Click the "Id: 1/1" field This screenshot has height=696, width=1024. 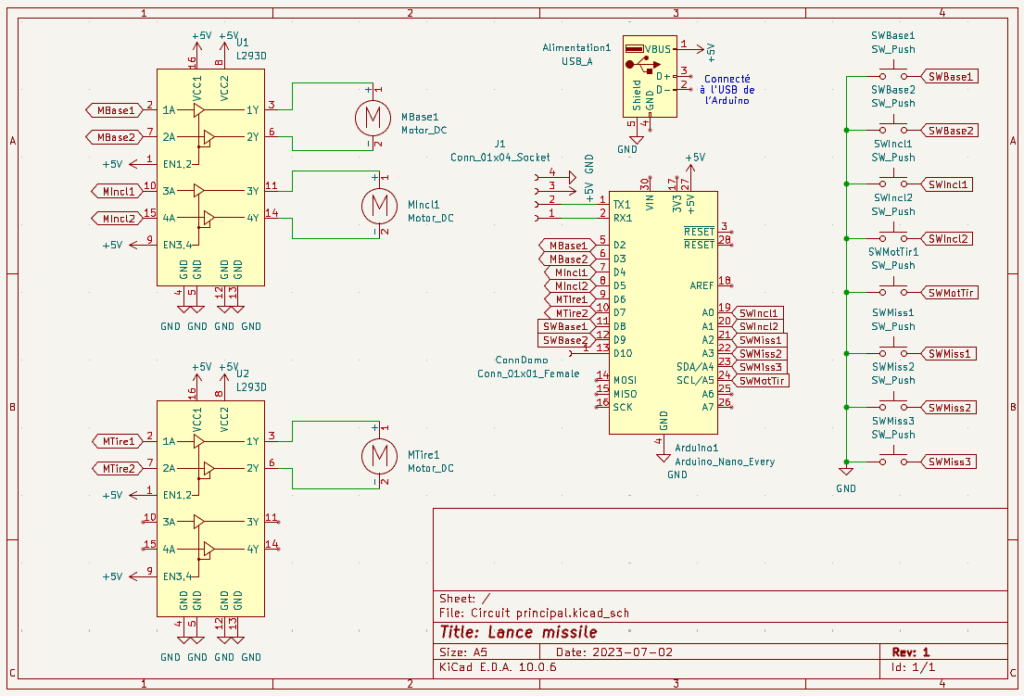coord(913,667)
